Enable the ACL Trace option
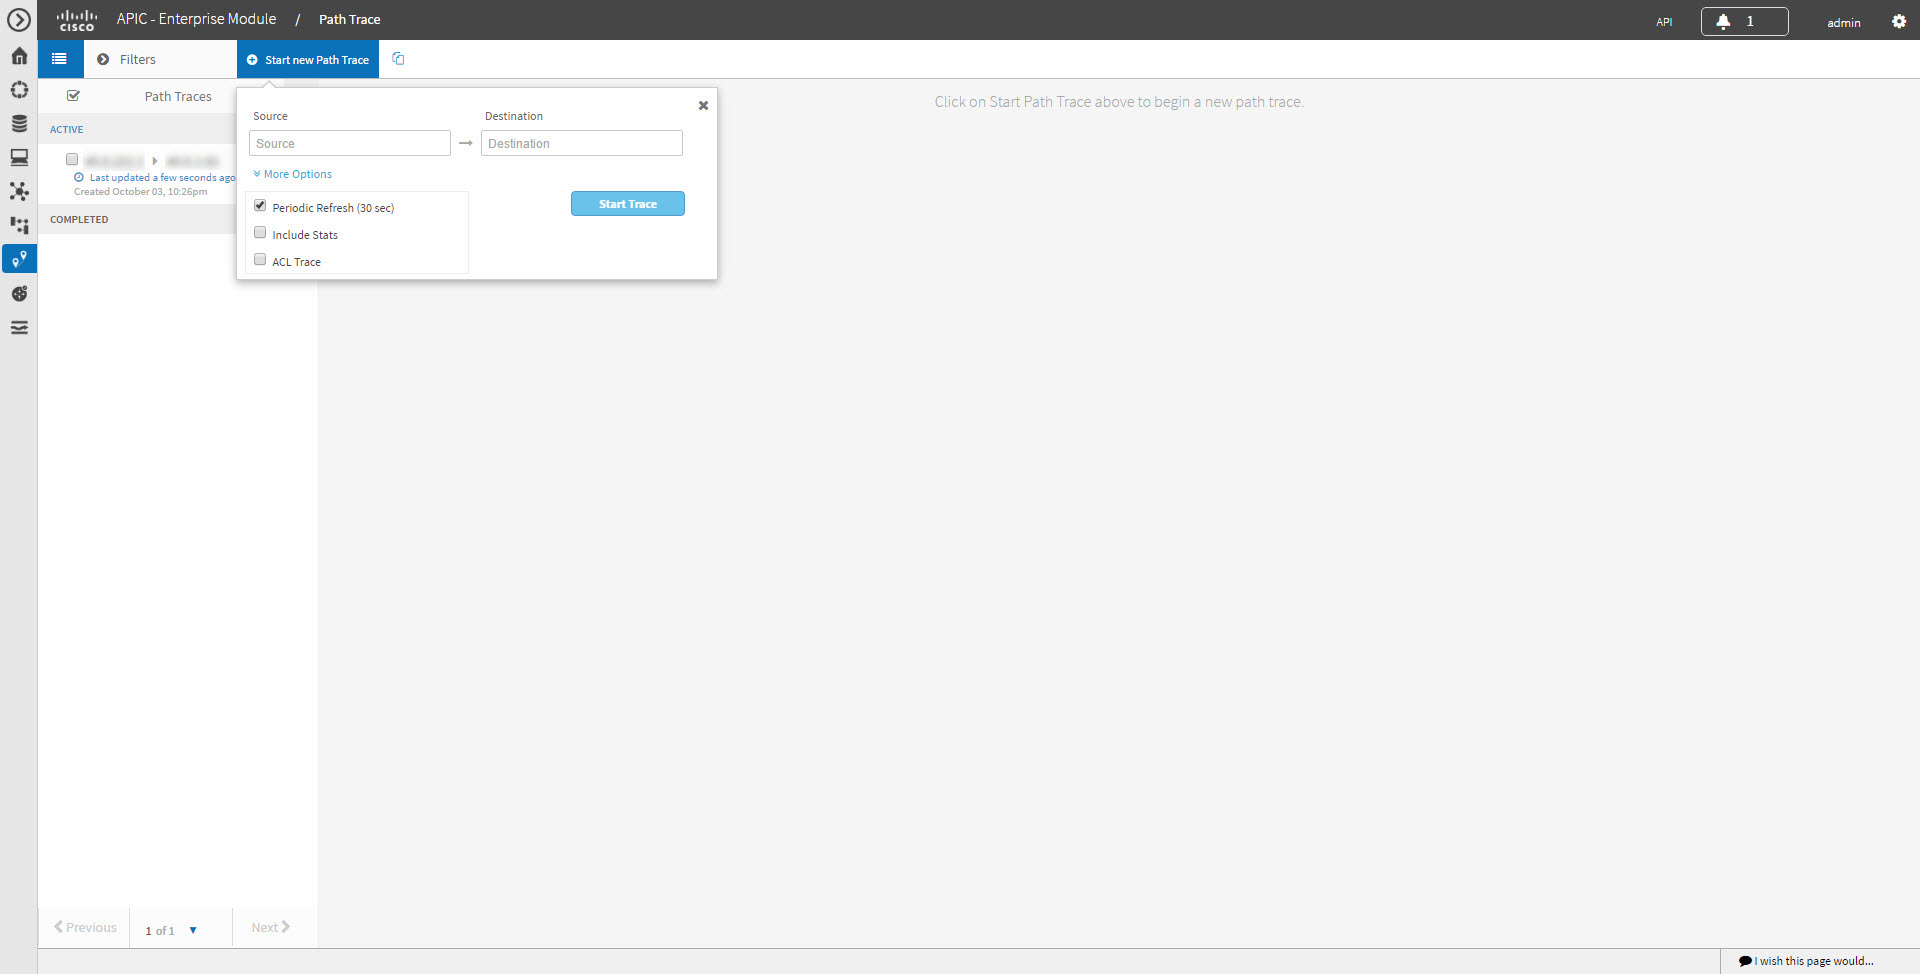Screen dimensions: 1920x974 [260, 258]
